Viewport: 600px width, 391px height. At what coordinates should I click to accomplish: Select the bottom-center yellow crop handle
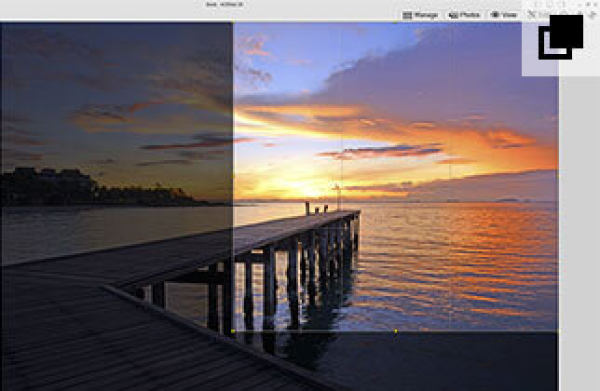tap(395, 331)
